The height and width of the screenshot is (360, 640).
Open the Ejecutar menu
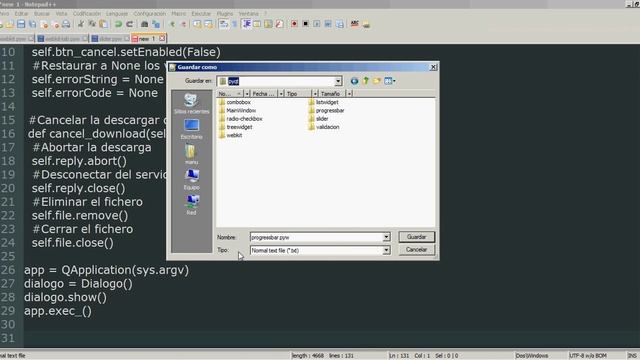(x=201, y=13)
